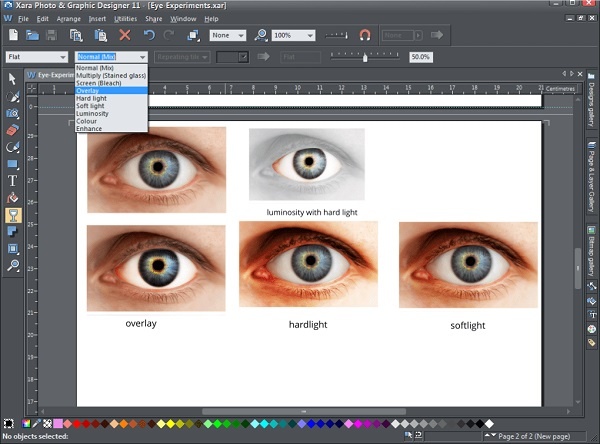Open the Designs gallery side panel
Screen dimensions: 600x444
[x=590, y=98]
